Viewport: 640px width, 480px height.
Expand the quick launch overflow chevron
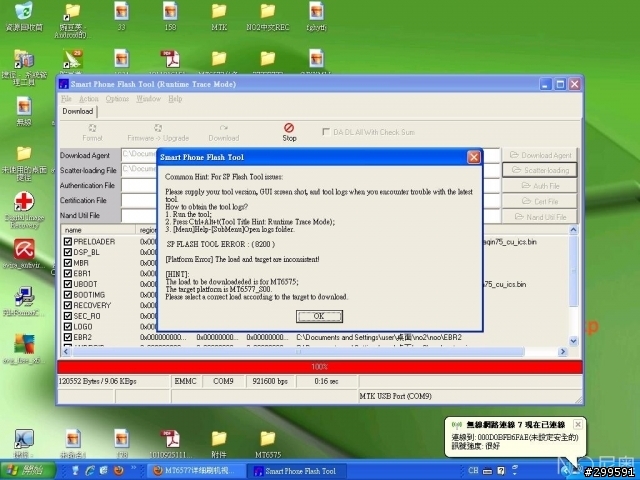coord(133,468)
